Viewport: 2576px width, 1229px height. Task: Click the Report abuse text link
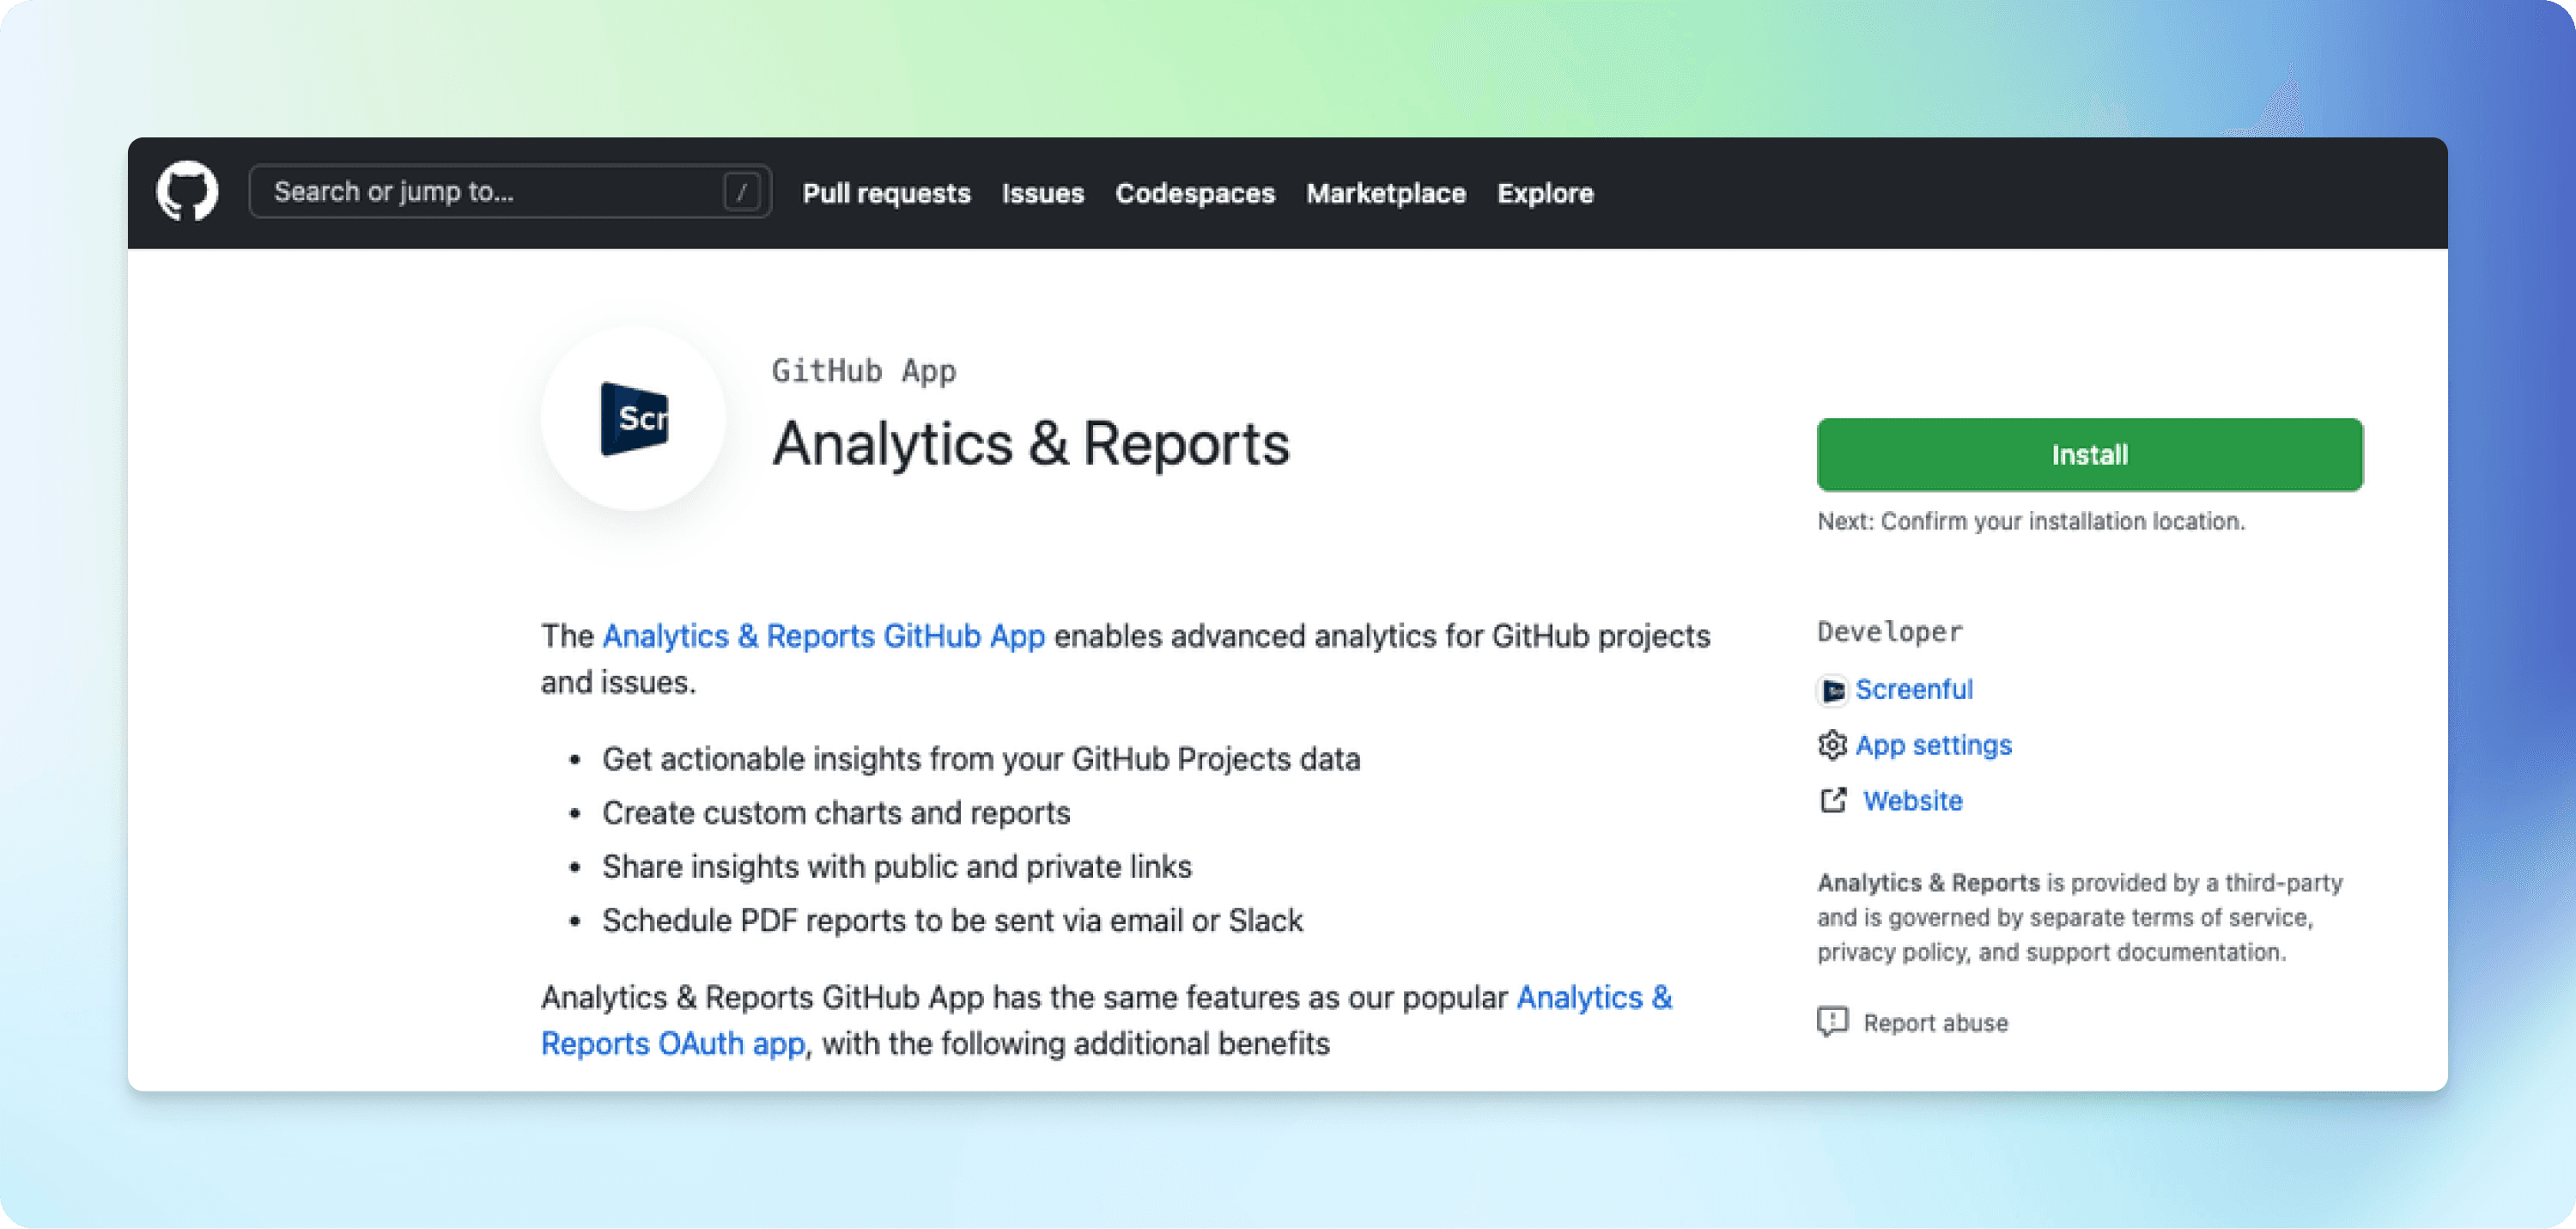[x=1935, y=1022]
